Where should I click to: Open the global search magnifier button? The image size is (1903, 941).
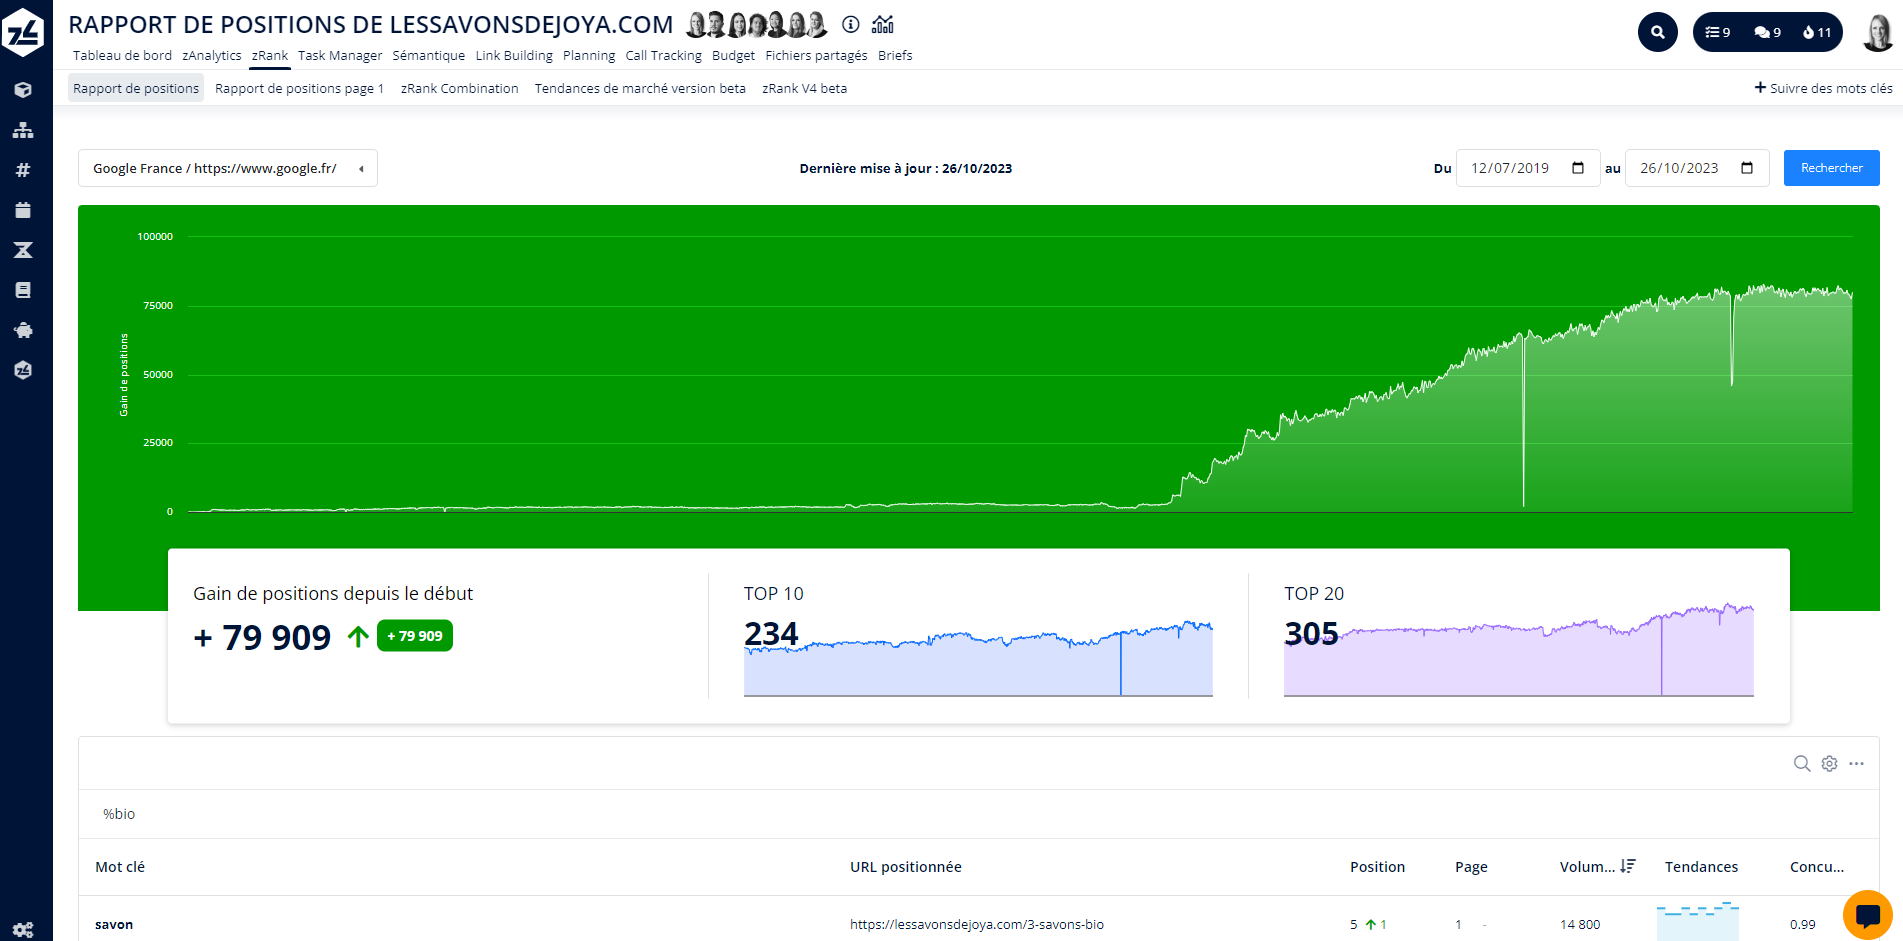[1658, 32]
